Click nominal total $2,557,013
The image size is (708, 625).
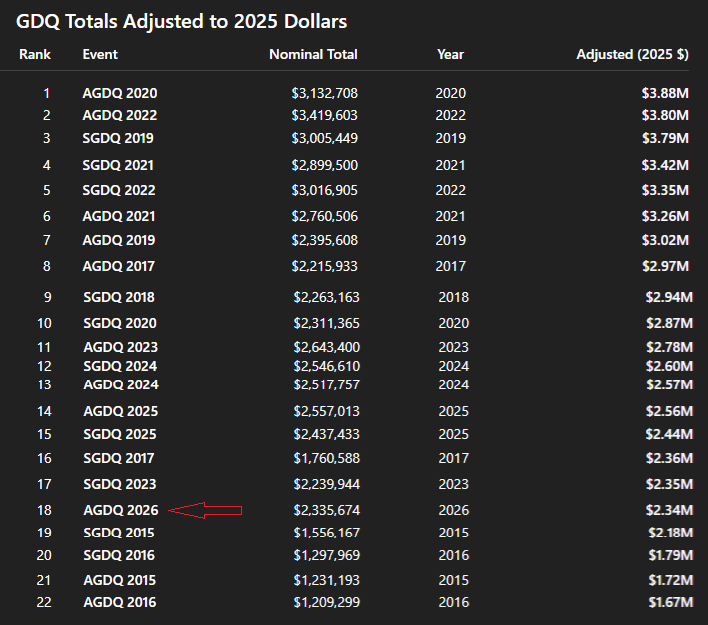327,411
